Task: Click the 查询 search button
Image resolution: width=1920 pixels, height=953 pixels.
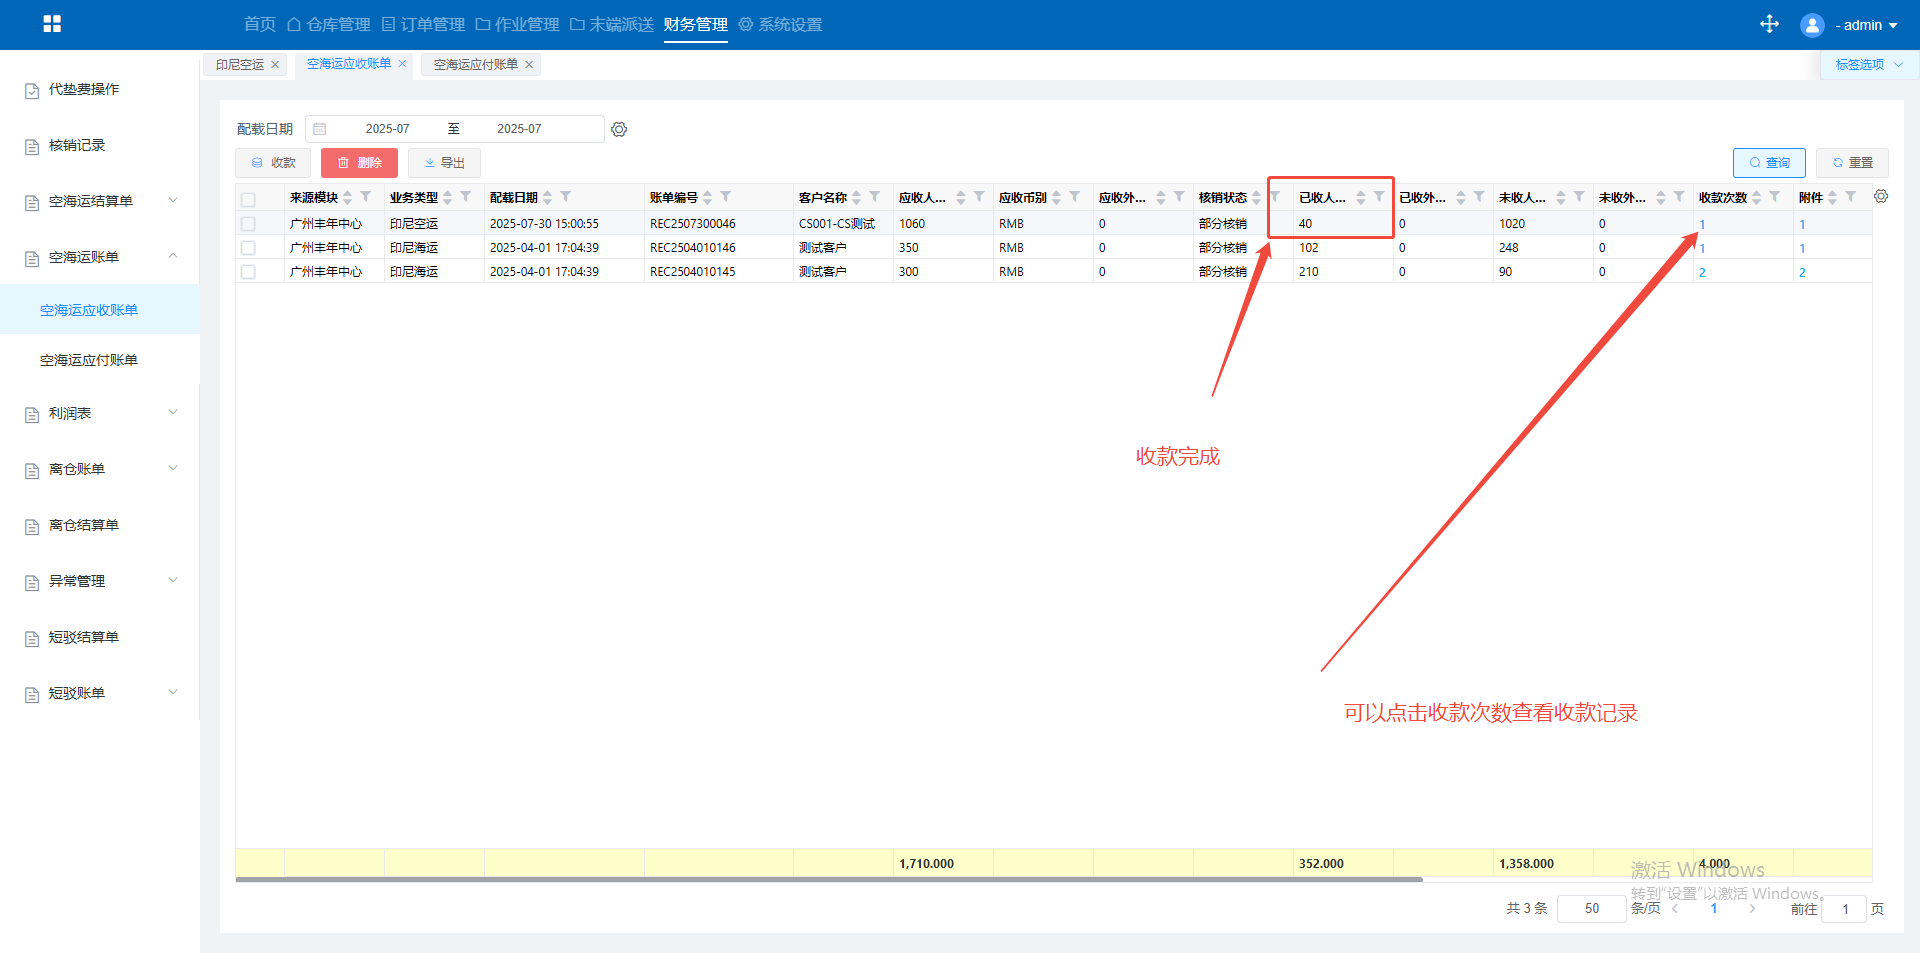Action: 1768,163
